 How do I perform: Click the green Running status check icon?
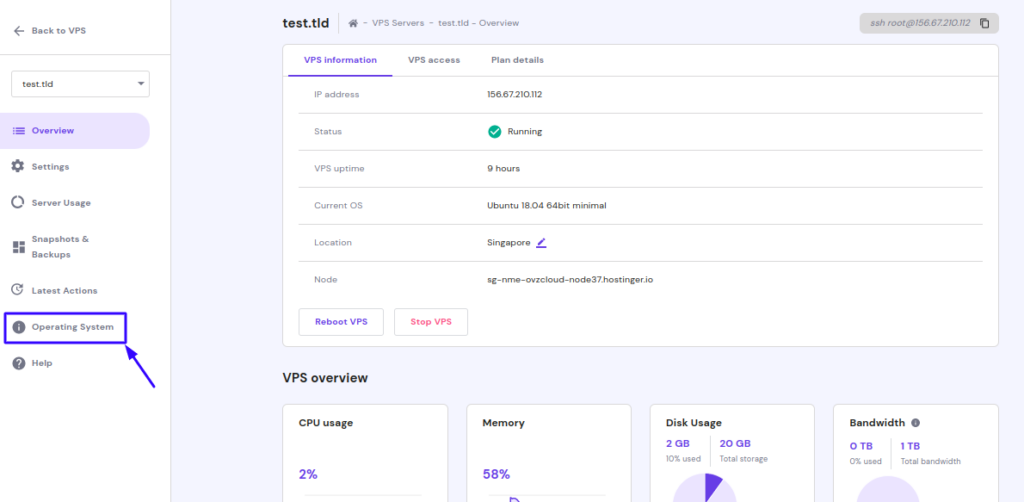tap(494, 131)
